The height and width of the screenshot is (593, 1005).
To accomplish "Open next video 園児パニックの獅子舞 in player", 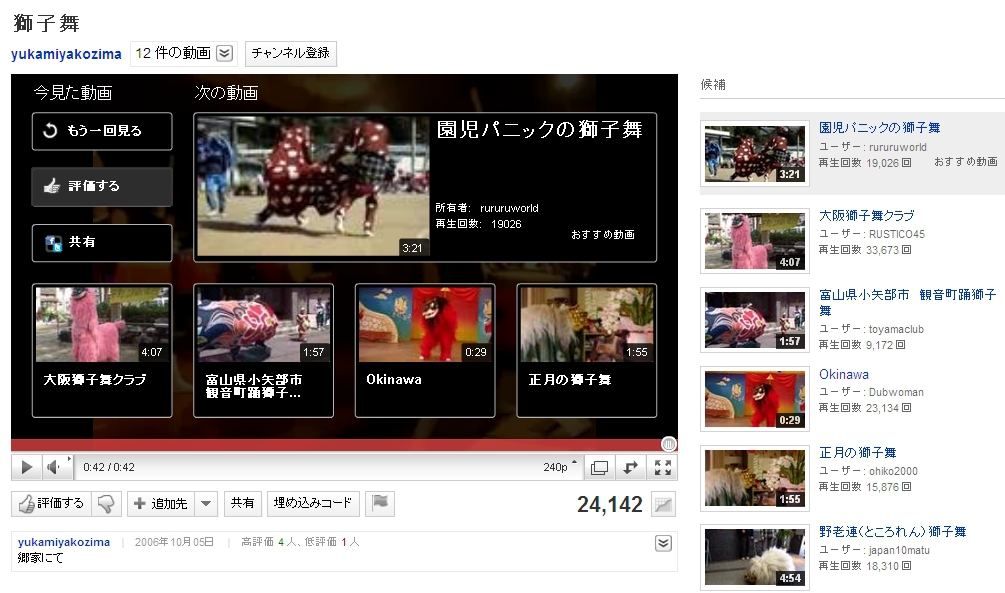I will (x=425, y=187).
